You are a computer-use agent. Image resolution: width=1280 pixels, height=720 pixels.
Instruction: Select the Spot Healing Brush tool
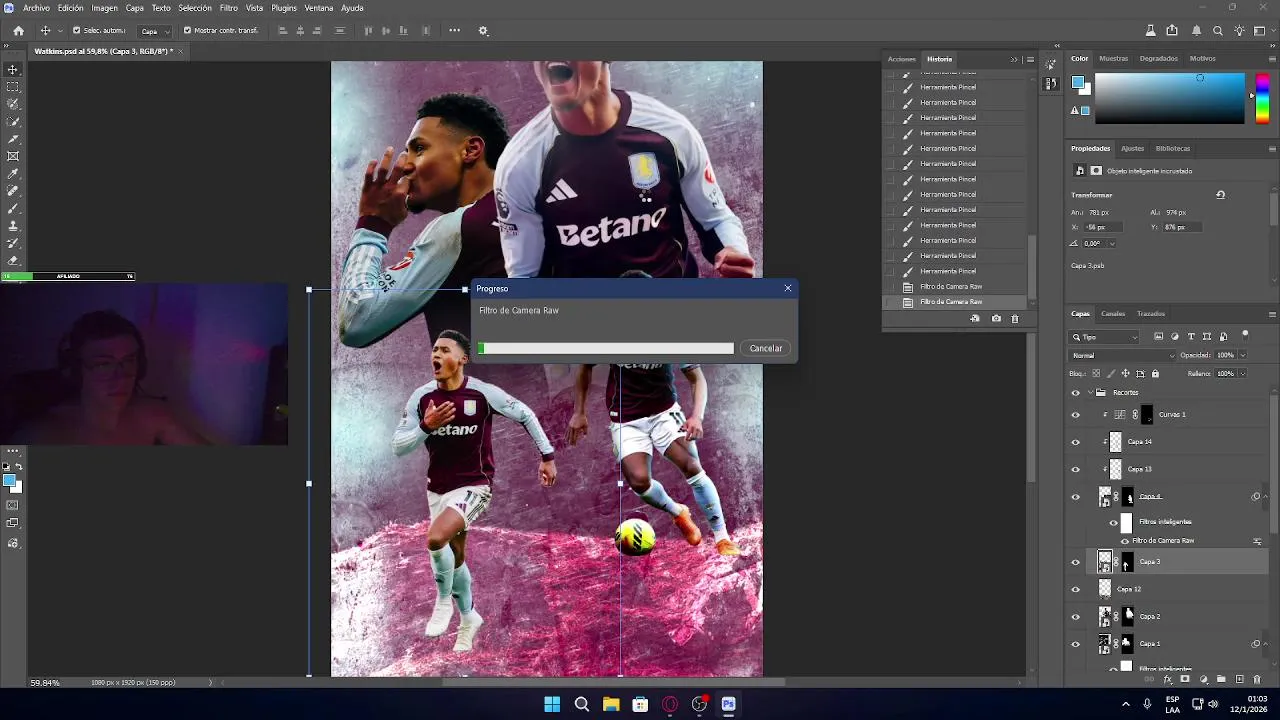click(x=13, y=191)
